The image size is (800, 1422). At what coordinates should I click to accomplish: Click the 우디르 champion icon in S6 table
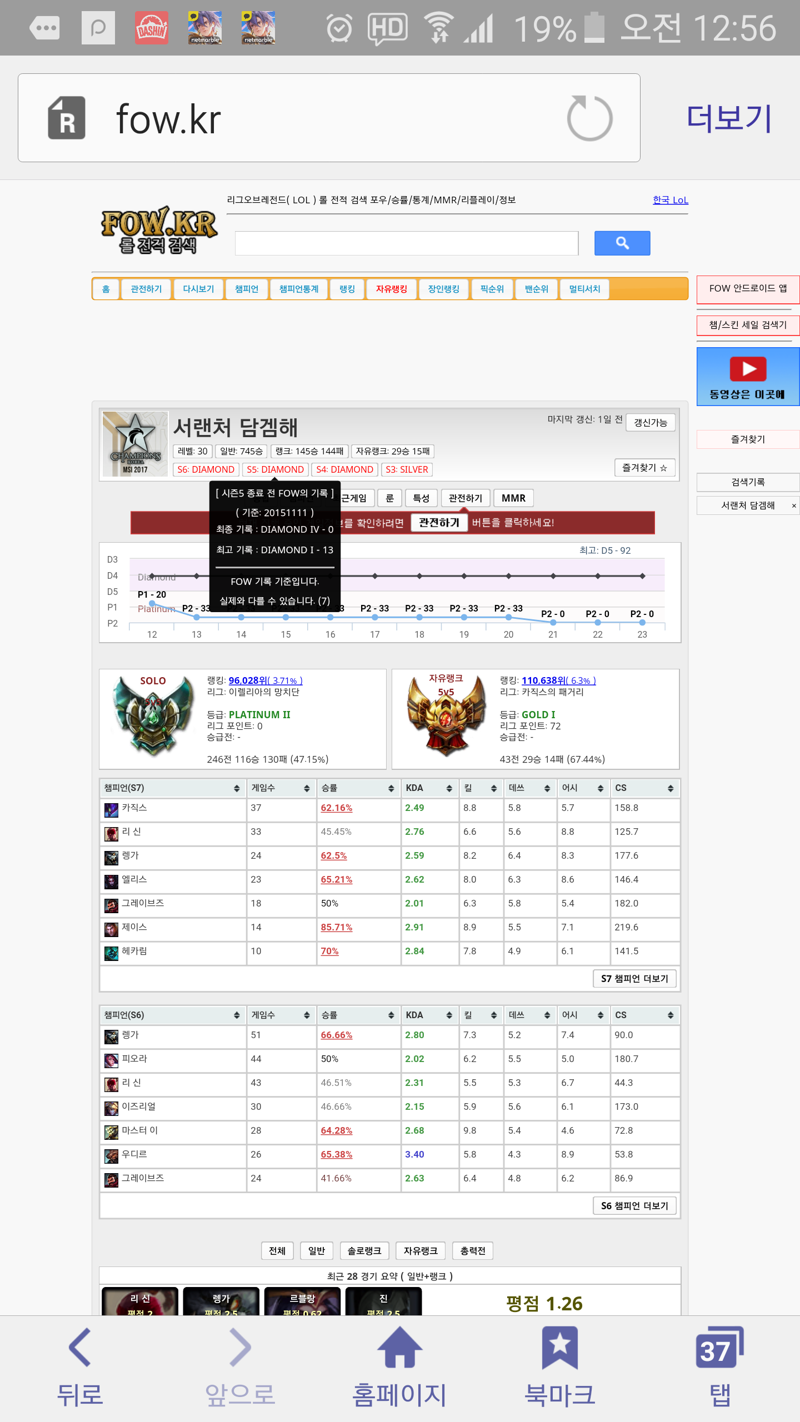(111, 1156)
